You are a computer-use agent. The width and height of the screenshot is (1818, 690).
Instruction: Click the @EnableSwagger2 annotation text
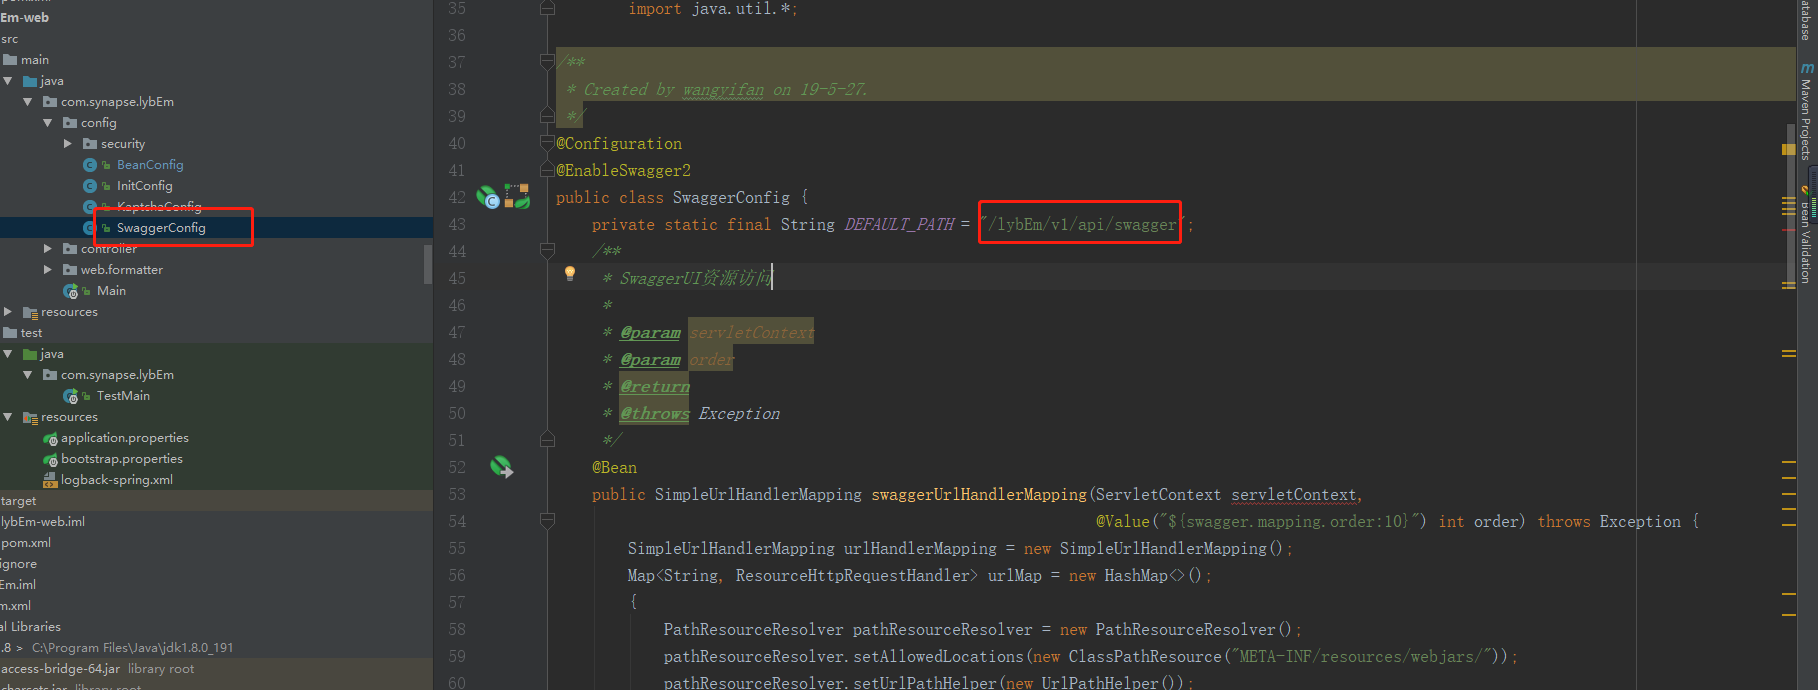(623, 170)
